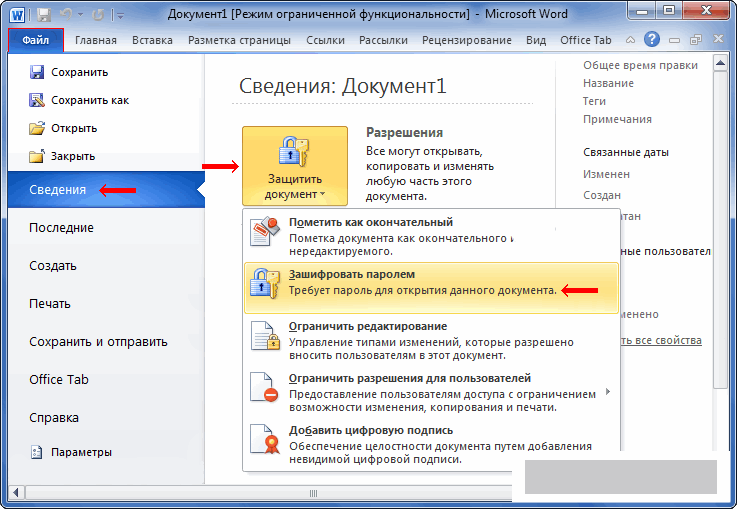Viewport: 737px width, 509px height.
Task: Open the quick access toolbar customize arrow
Action: pyautogui.click(x=120, y=16)
